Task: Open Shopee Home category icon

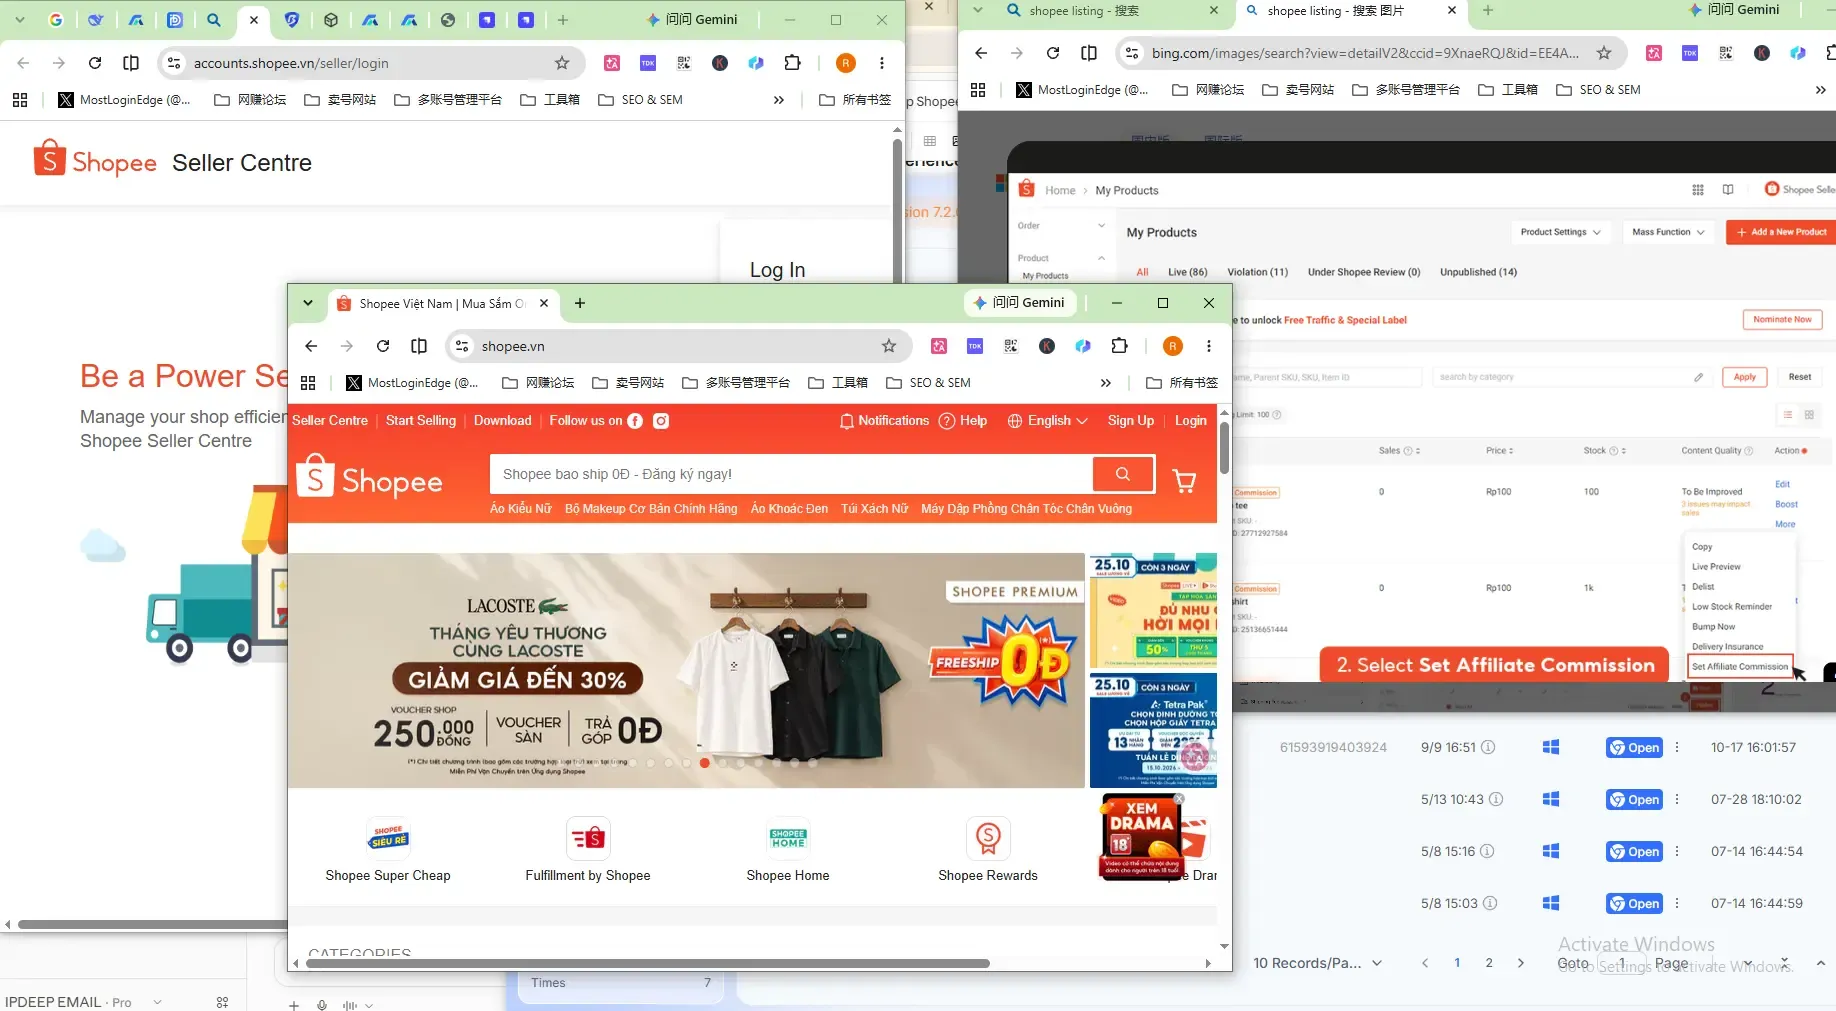Action: click(788, 838)
